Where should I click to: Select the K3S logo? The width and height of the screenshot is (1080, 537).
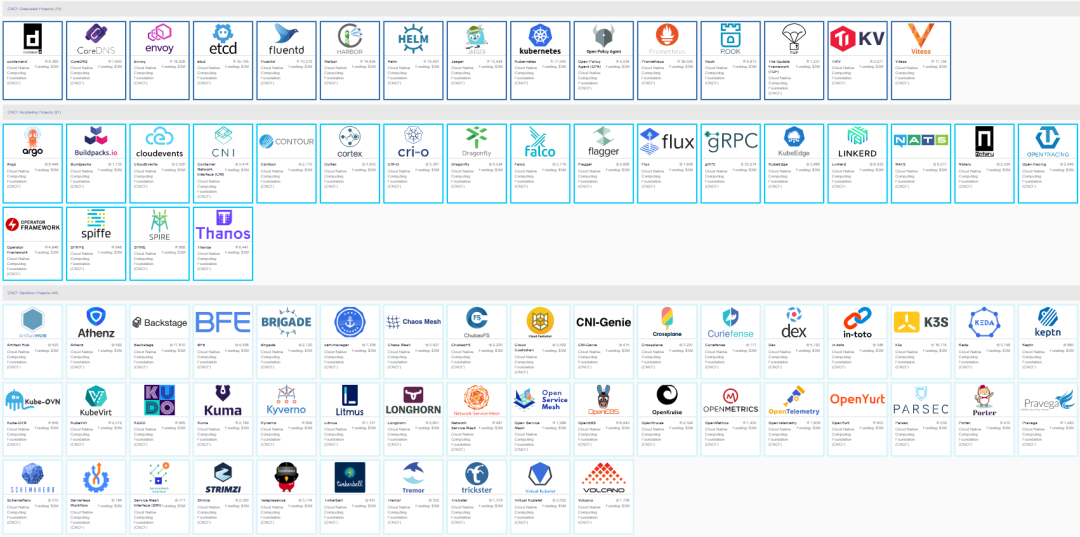(x=920, y=322)
